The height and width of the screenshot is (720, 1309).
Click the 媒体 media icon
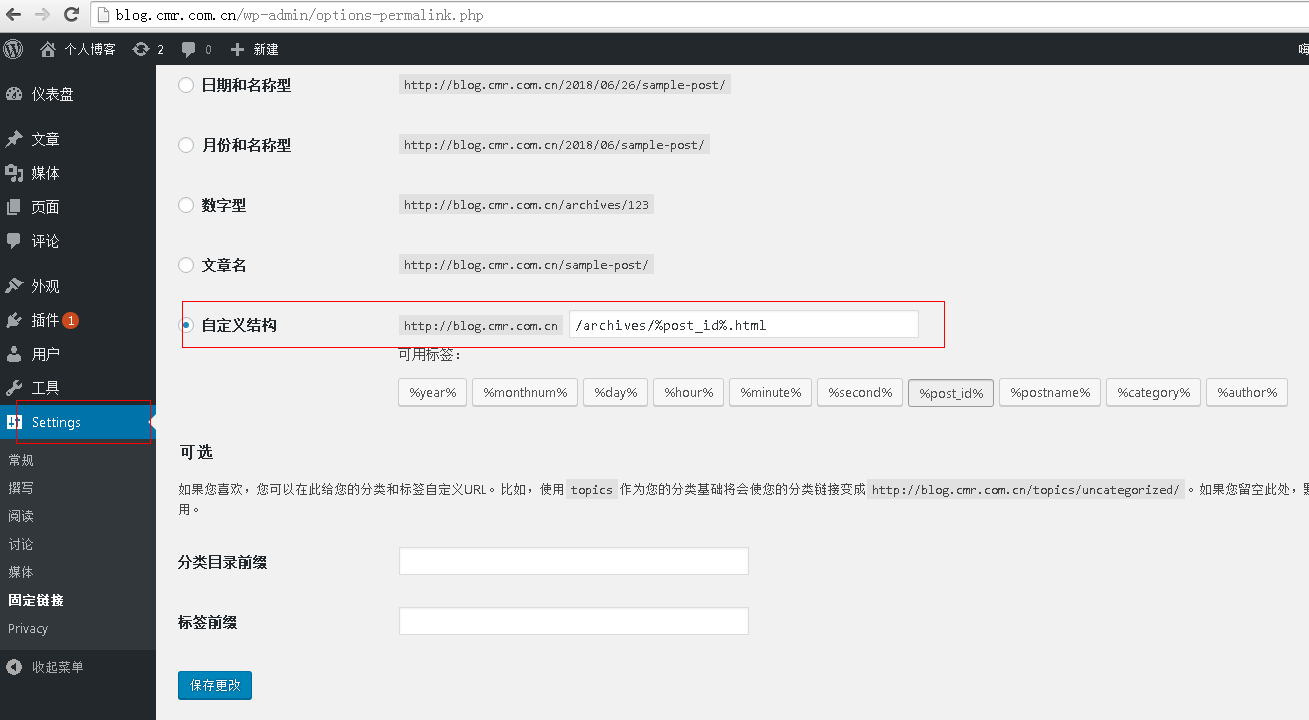[14, 173]
